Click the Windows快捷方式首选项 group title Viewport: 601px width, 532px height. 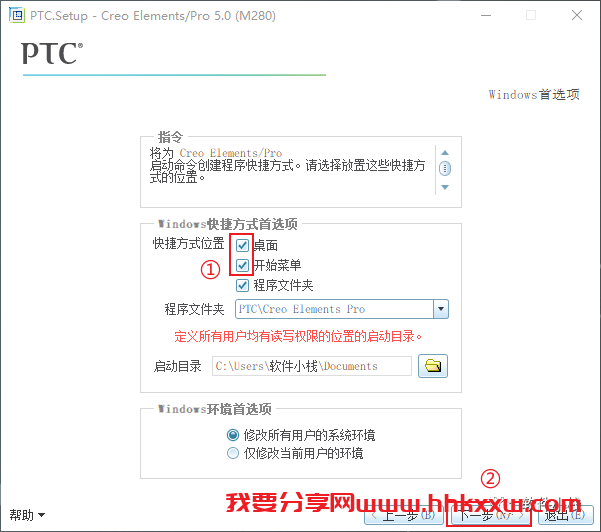tap(227, 224)
